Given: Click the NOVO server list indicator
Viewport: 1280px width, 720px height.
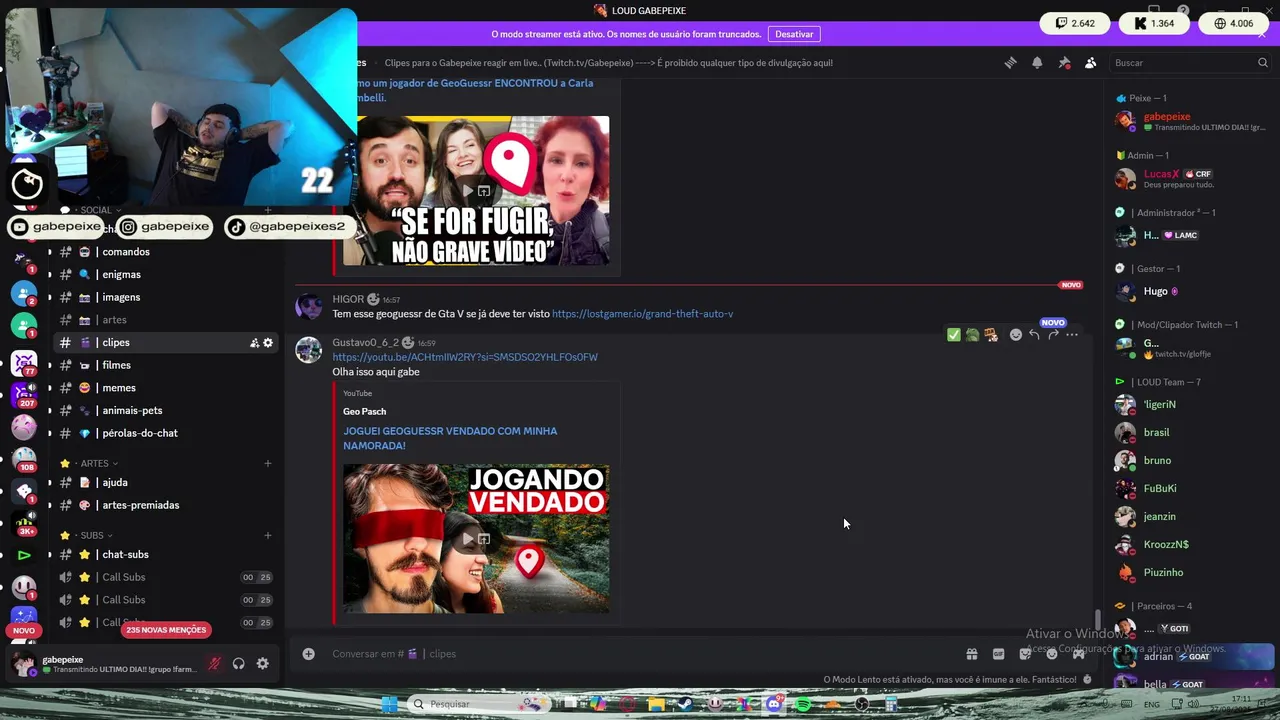Looking at the screenshot, I should coord(24,631).
